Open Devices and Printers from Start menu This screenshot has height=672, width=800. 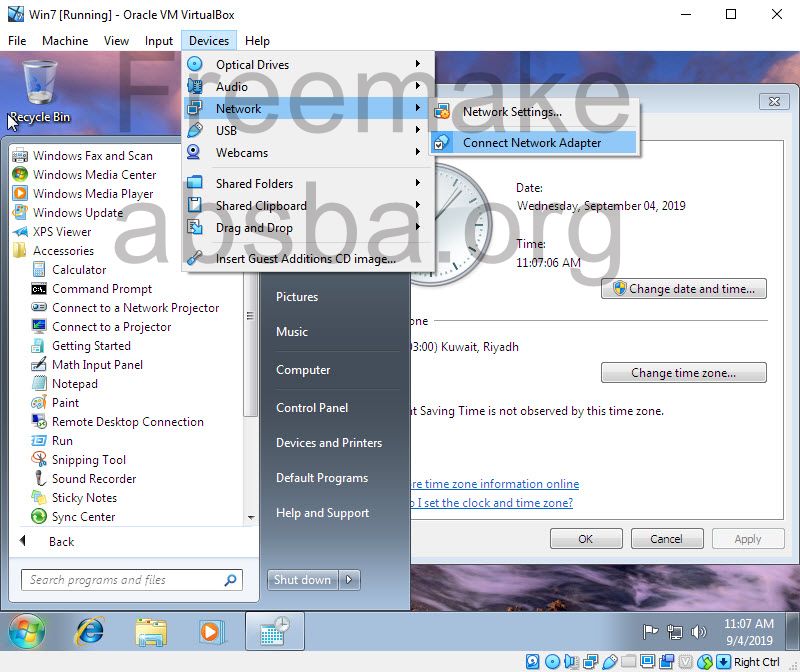coord(329,442)
